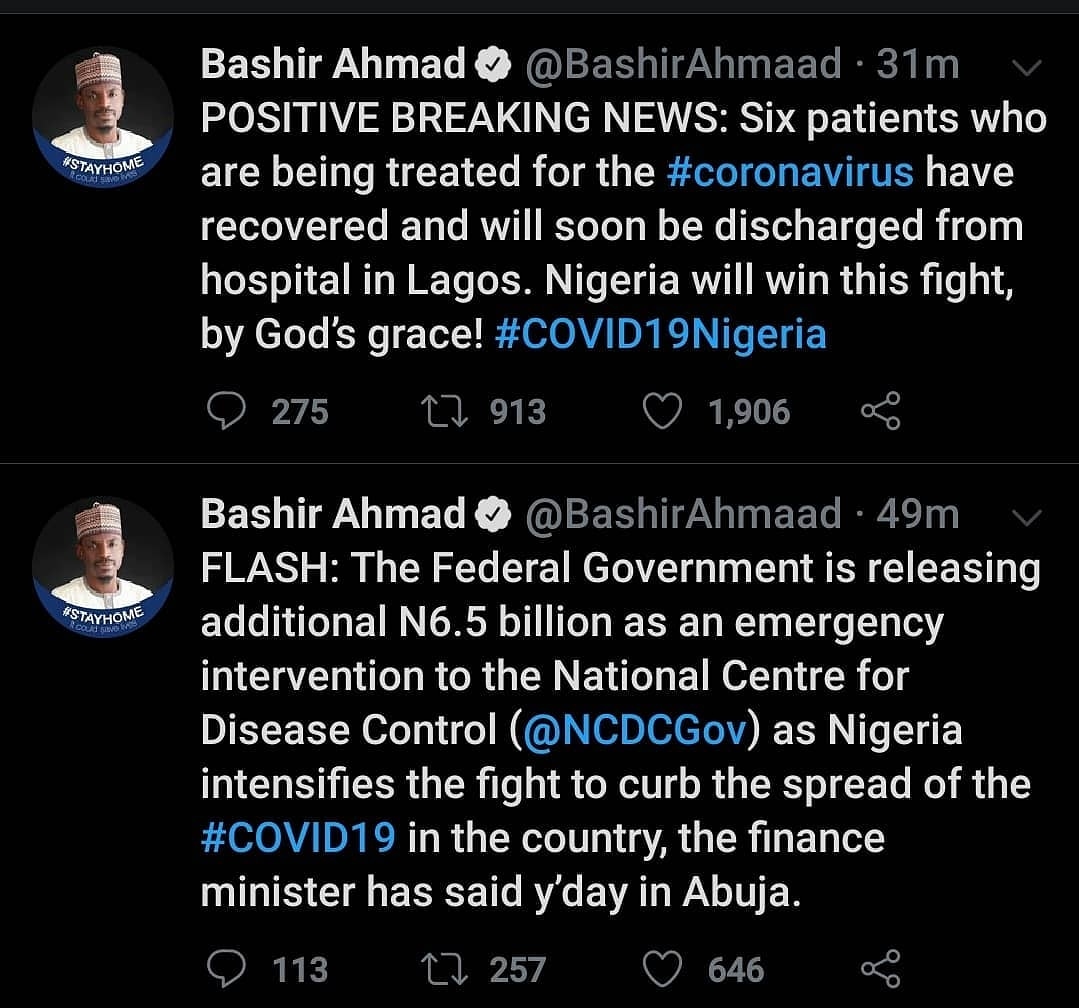Open the #coronavirus hashtag
1079x1008 pixels.
click(790, 172)
